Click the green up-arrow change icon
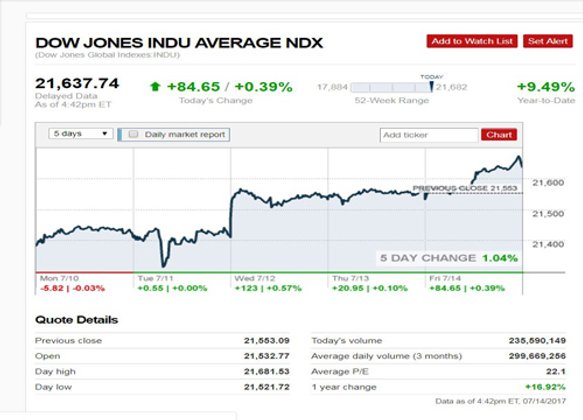 pos(155,87)
